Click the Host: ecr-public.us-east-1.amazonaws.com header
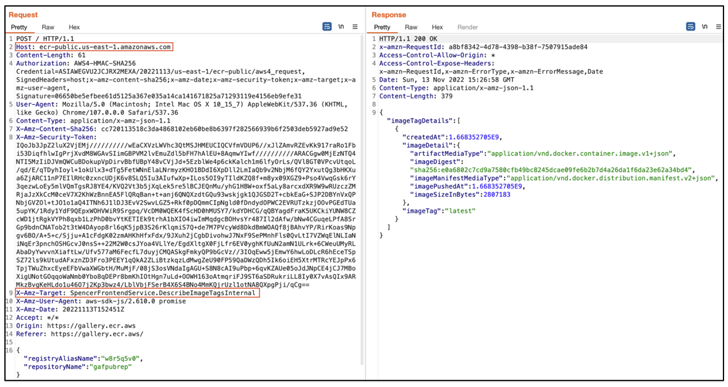This screenshot has width=728, height=387. coord(94,47)
